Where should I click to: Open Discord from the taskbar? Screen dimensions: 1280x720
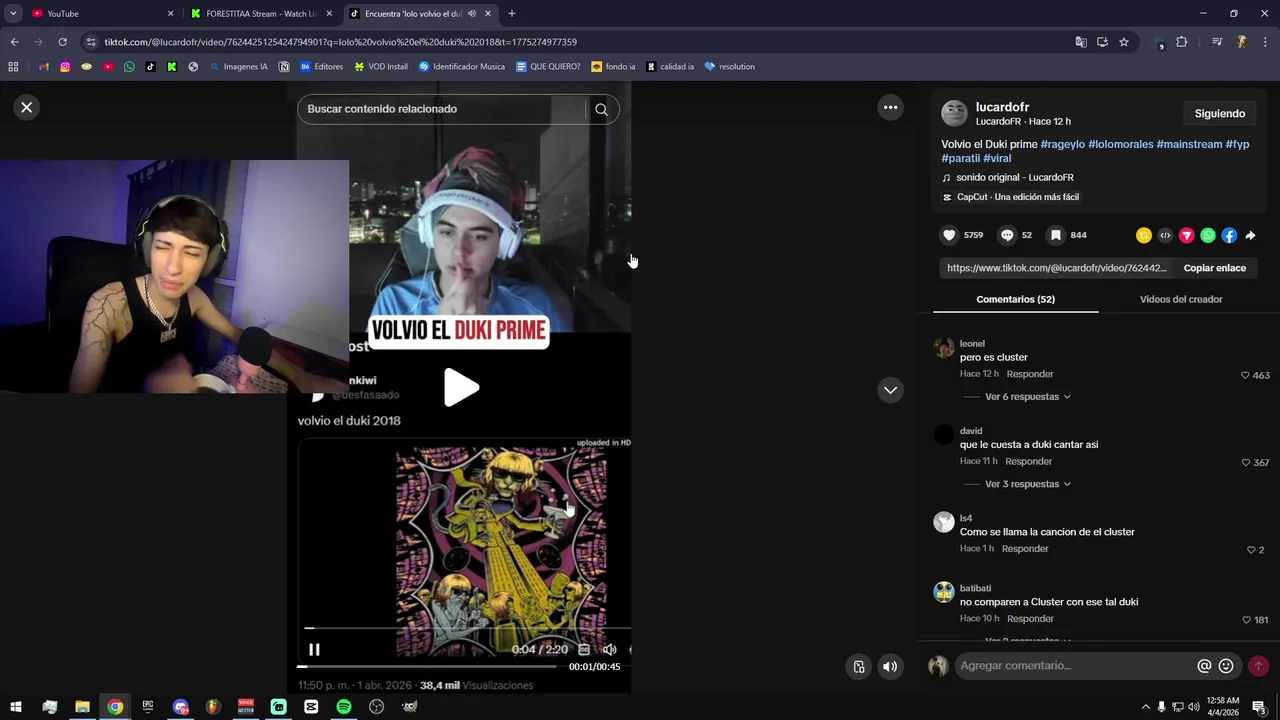point(180,707)
